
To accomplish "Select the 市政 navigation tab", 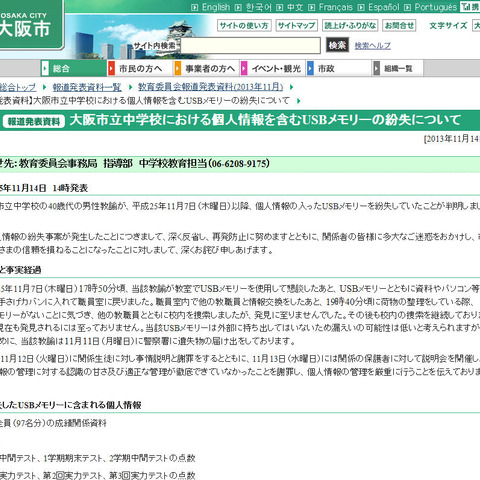I will (x=339, y=68).
